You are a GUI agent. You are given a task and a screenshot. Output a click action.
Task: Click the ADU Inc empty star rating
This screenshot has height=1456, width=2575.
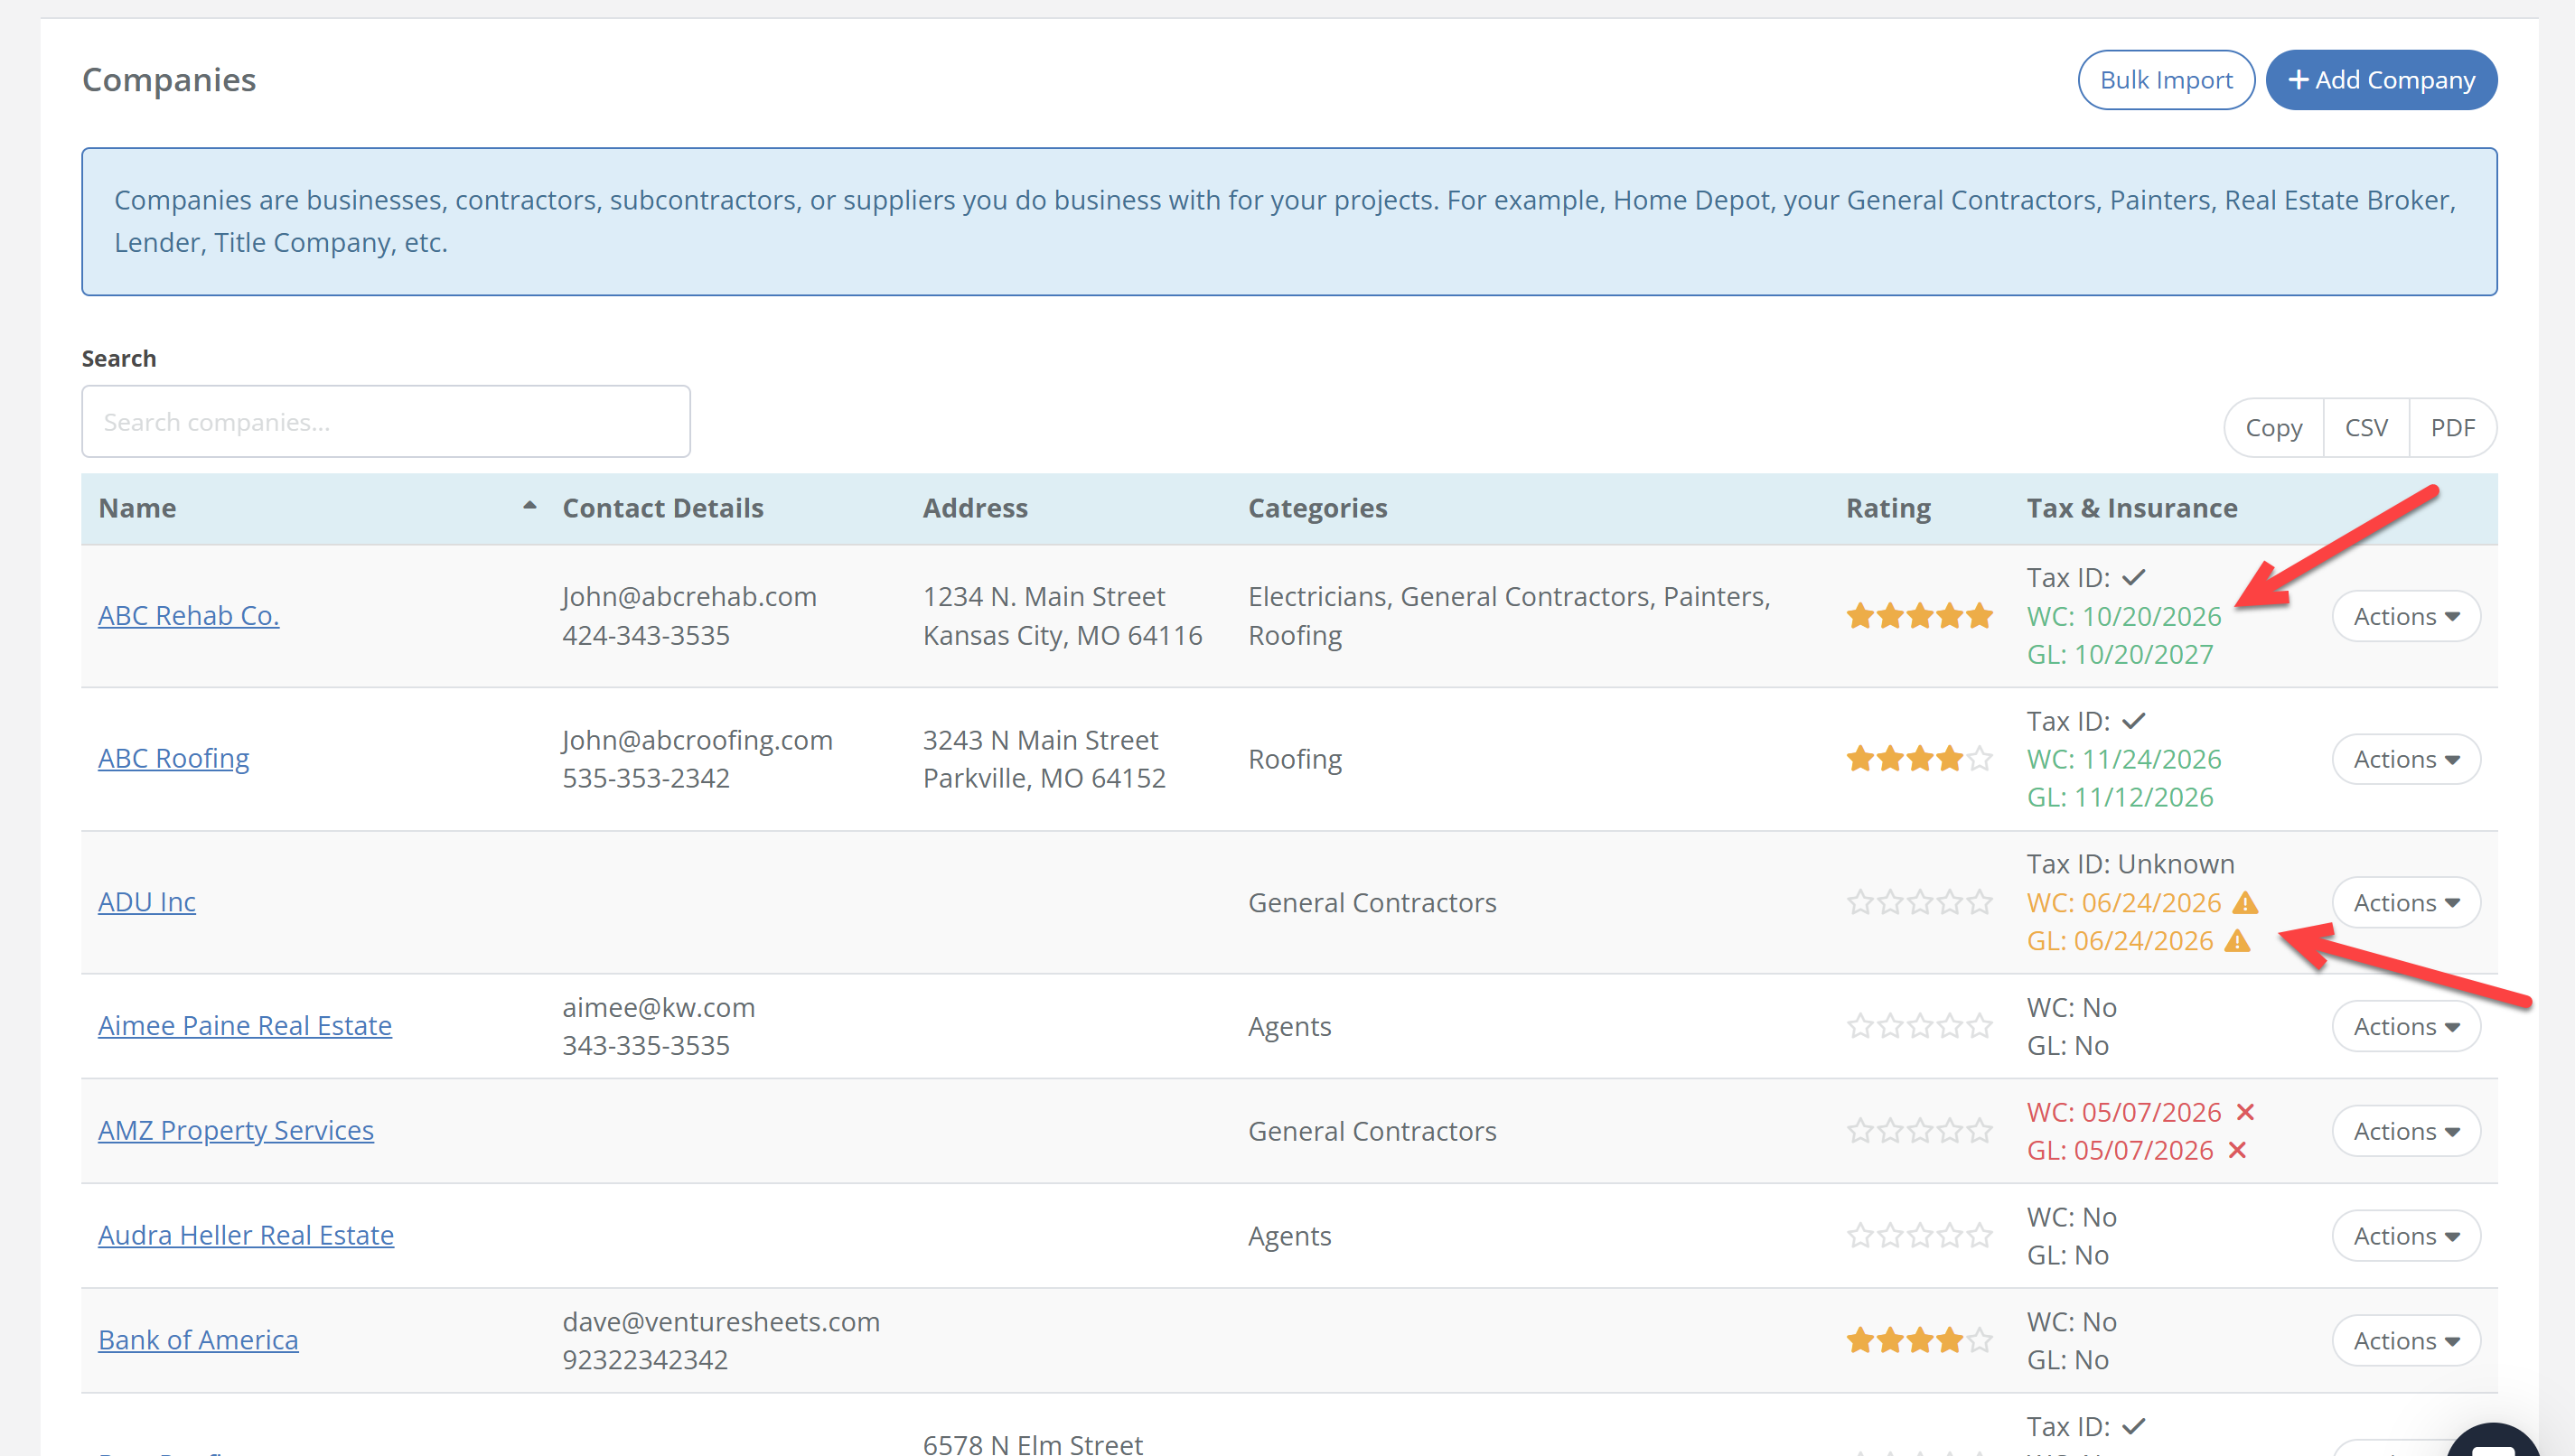(1919, 903)
